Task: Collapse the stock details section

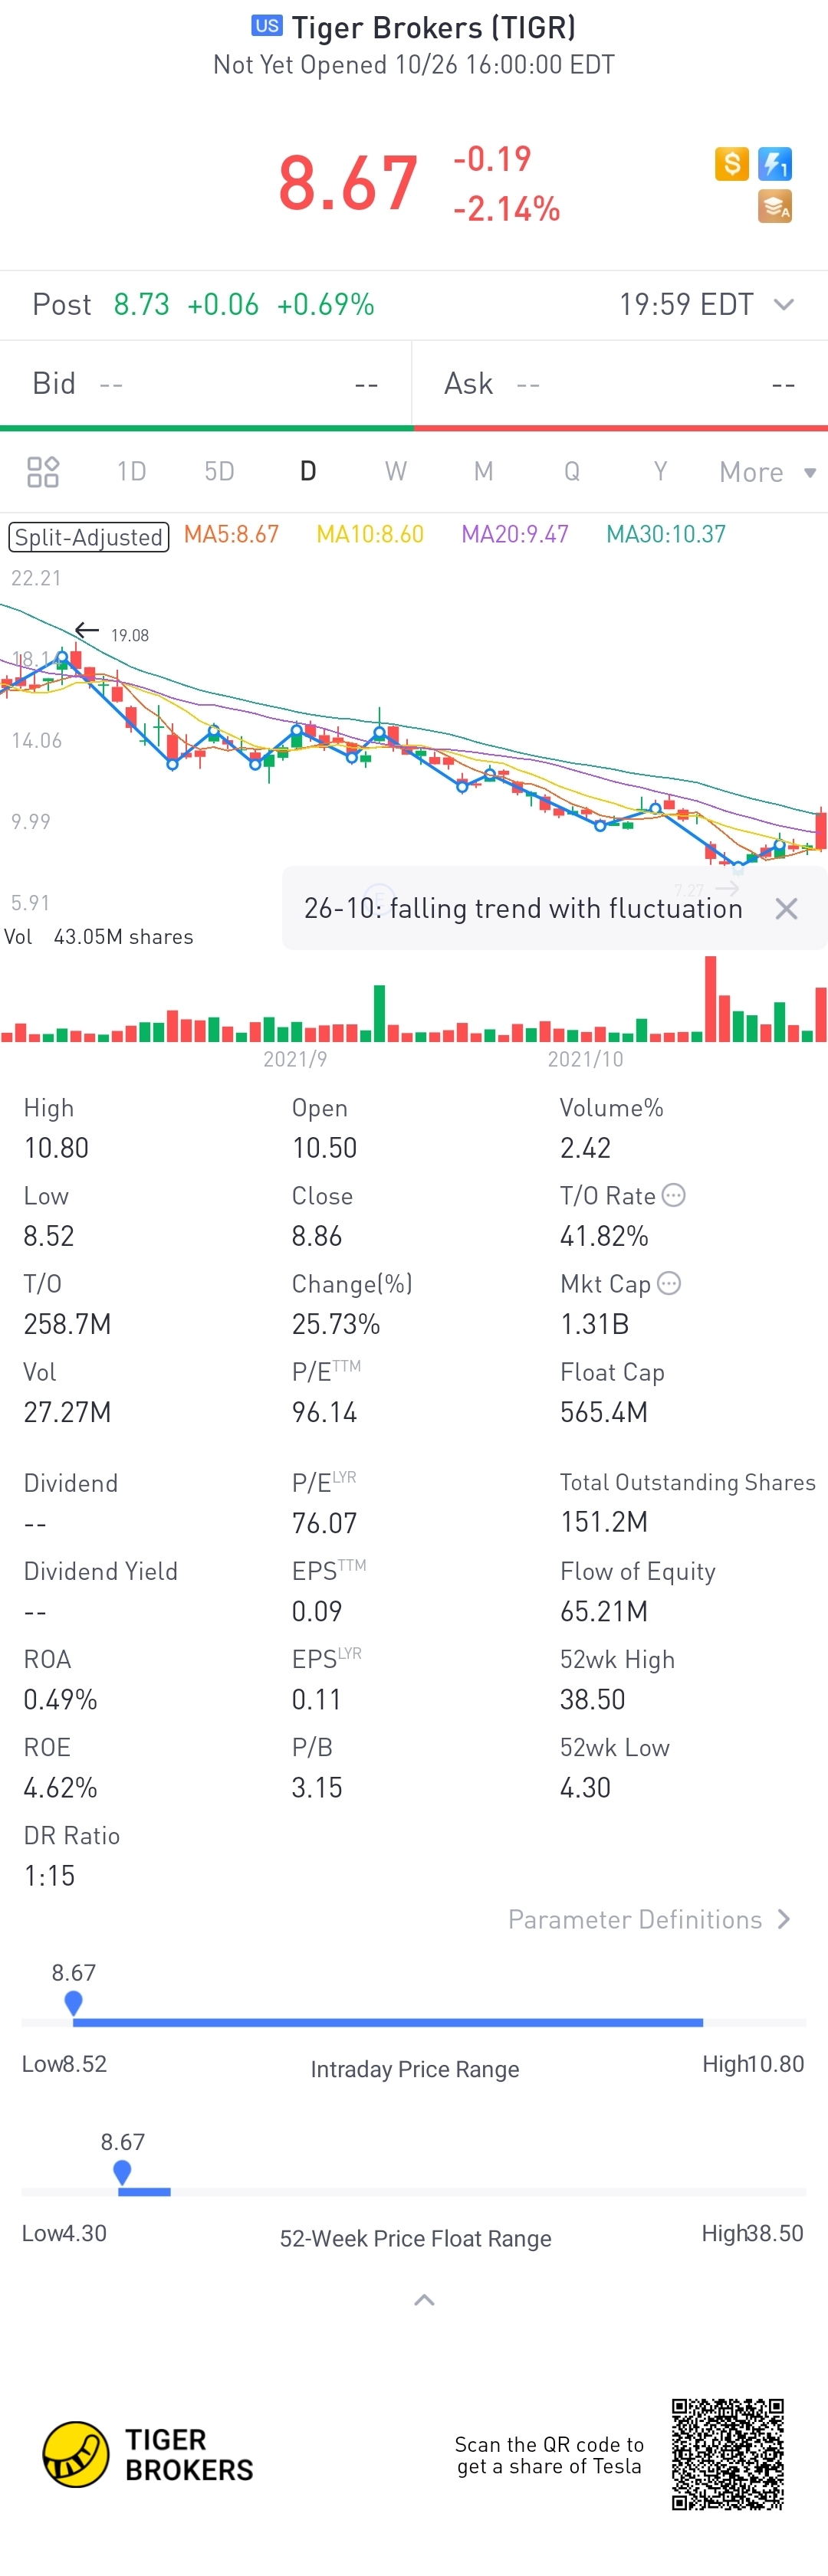Action: click(424, 2300)
